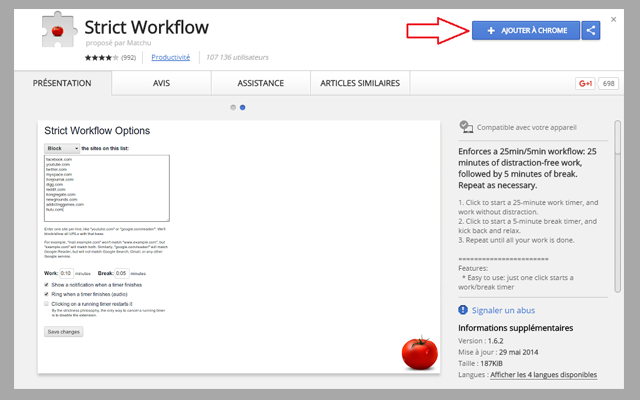The image size is (640, 400).
Task: Click the Work minutes input field
Action: [66, 273]
